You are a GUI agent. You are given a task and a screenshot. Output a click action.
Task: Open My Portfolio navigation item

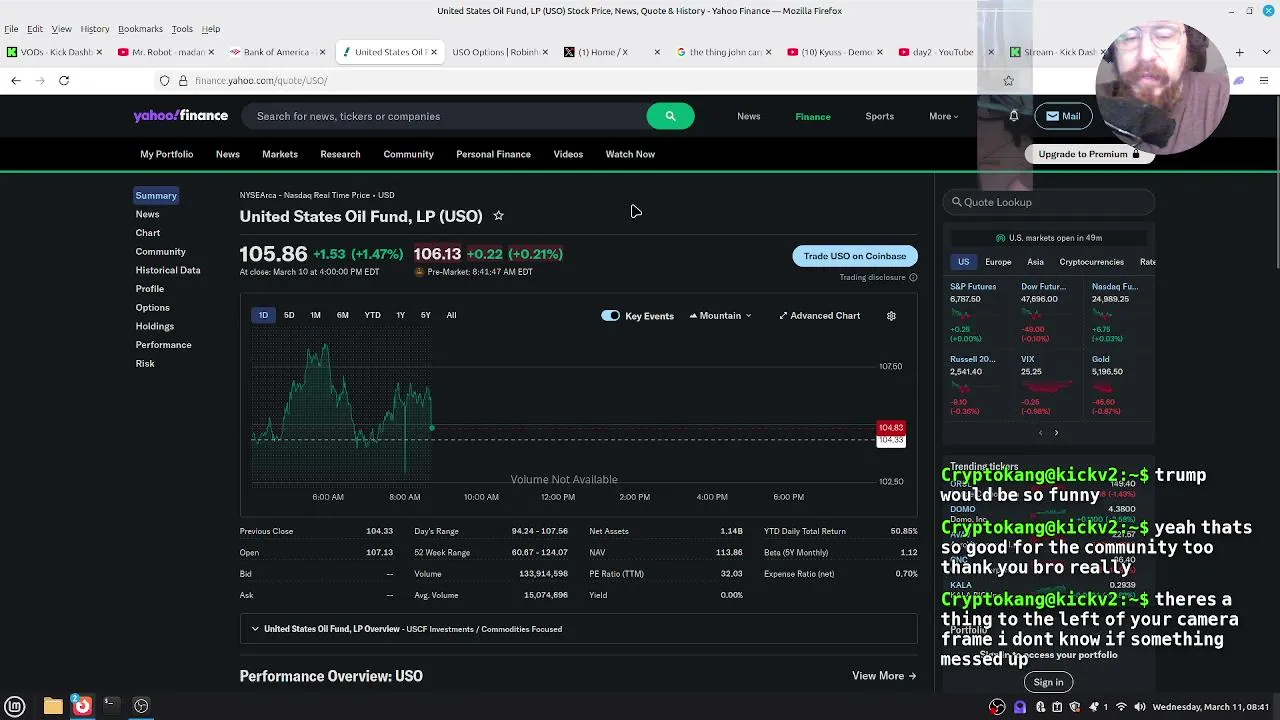pos(167,154)
